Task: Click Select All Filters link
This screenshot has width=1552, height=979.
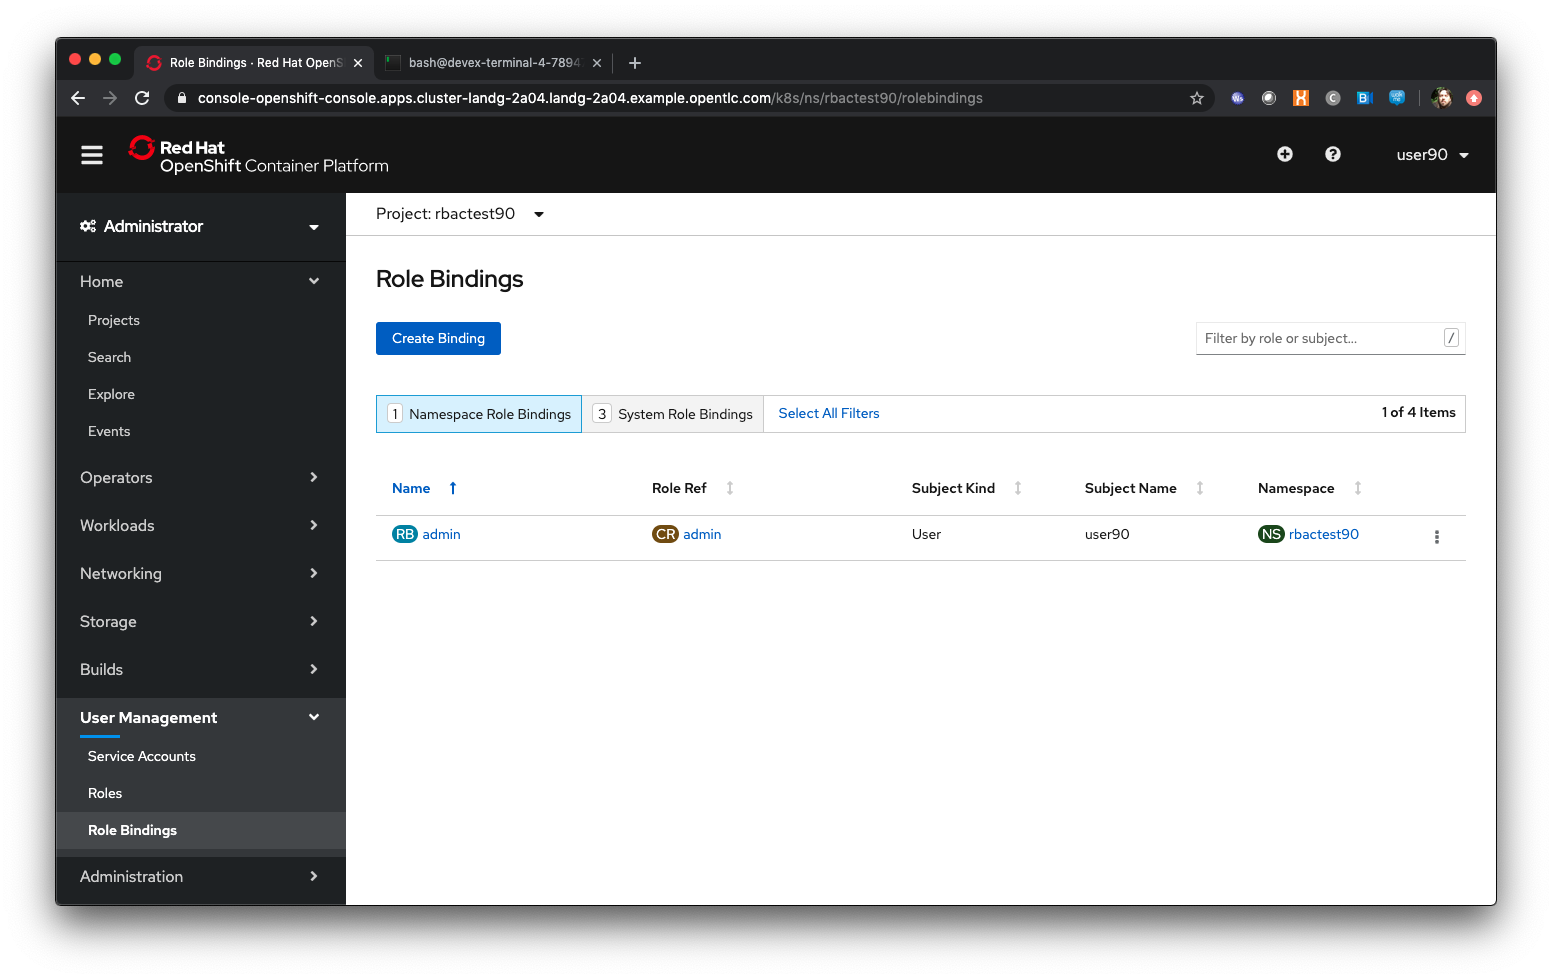Action: (x=829, y=413)
